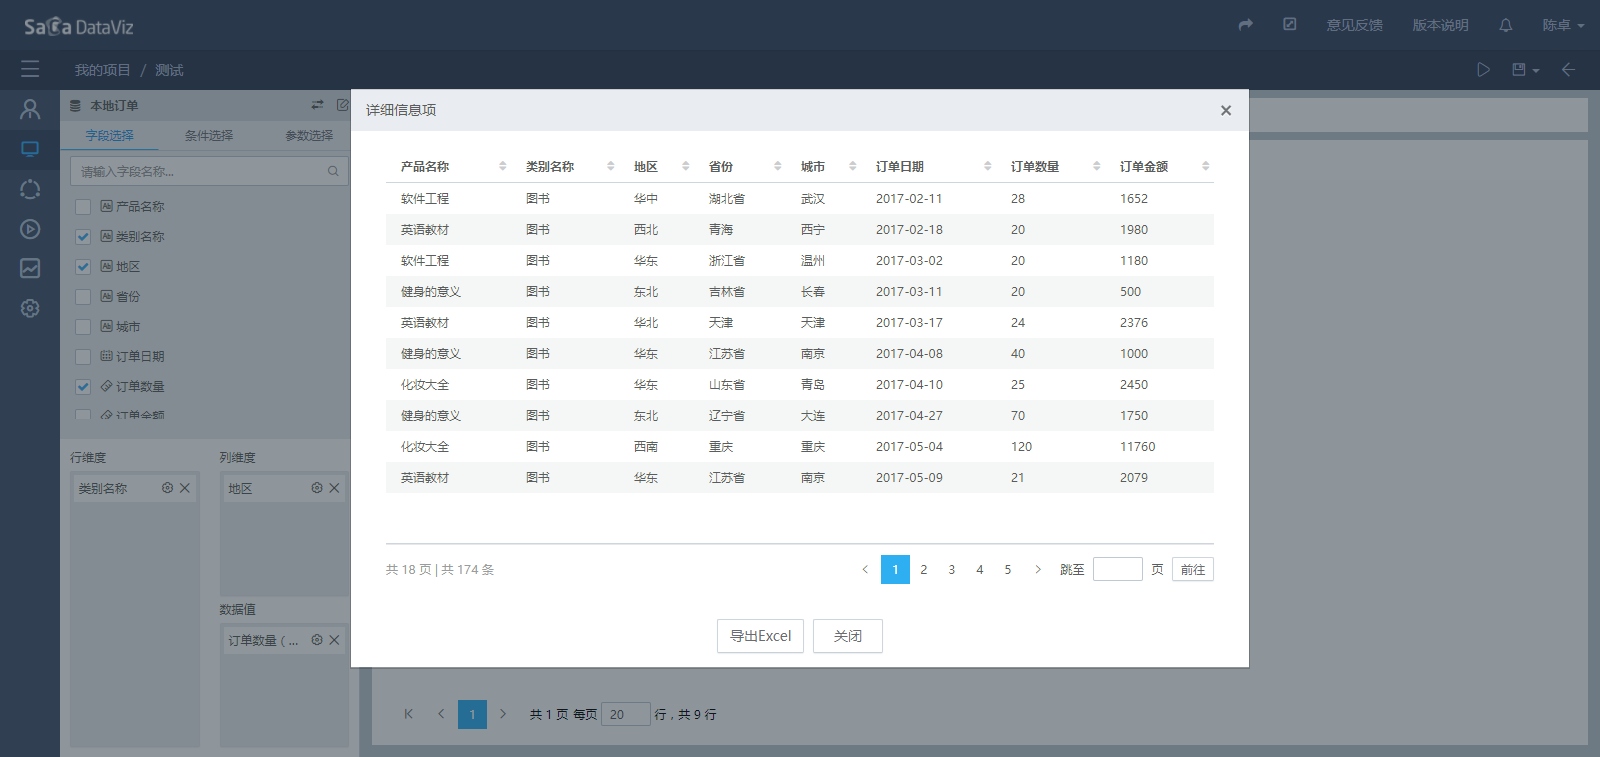Open the user profile sidebar icon
Image resolution: width=1600 pixels, height=757 pixels.
coord(30,109)
